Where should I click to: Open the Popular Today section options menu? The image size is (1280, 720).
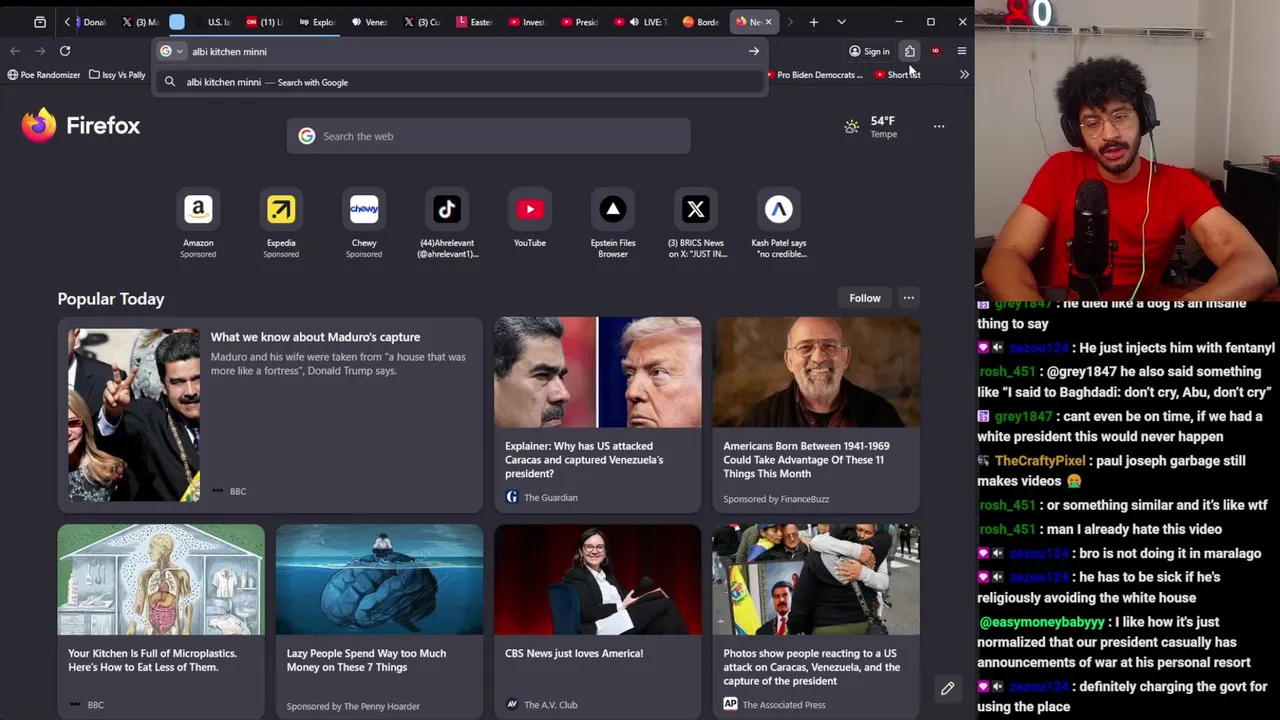tap(908, 298)
